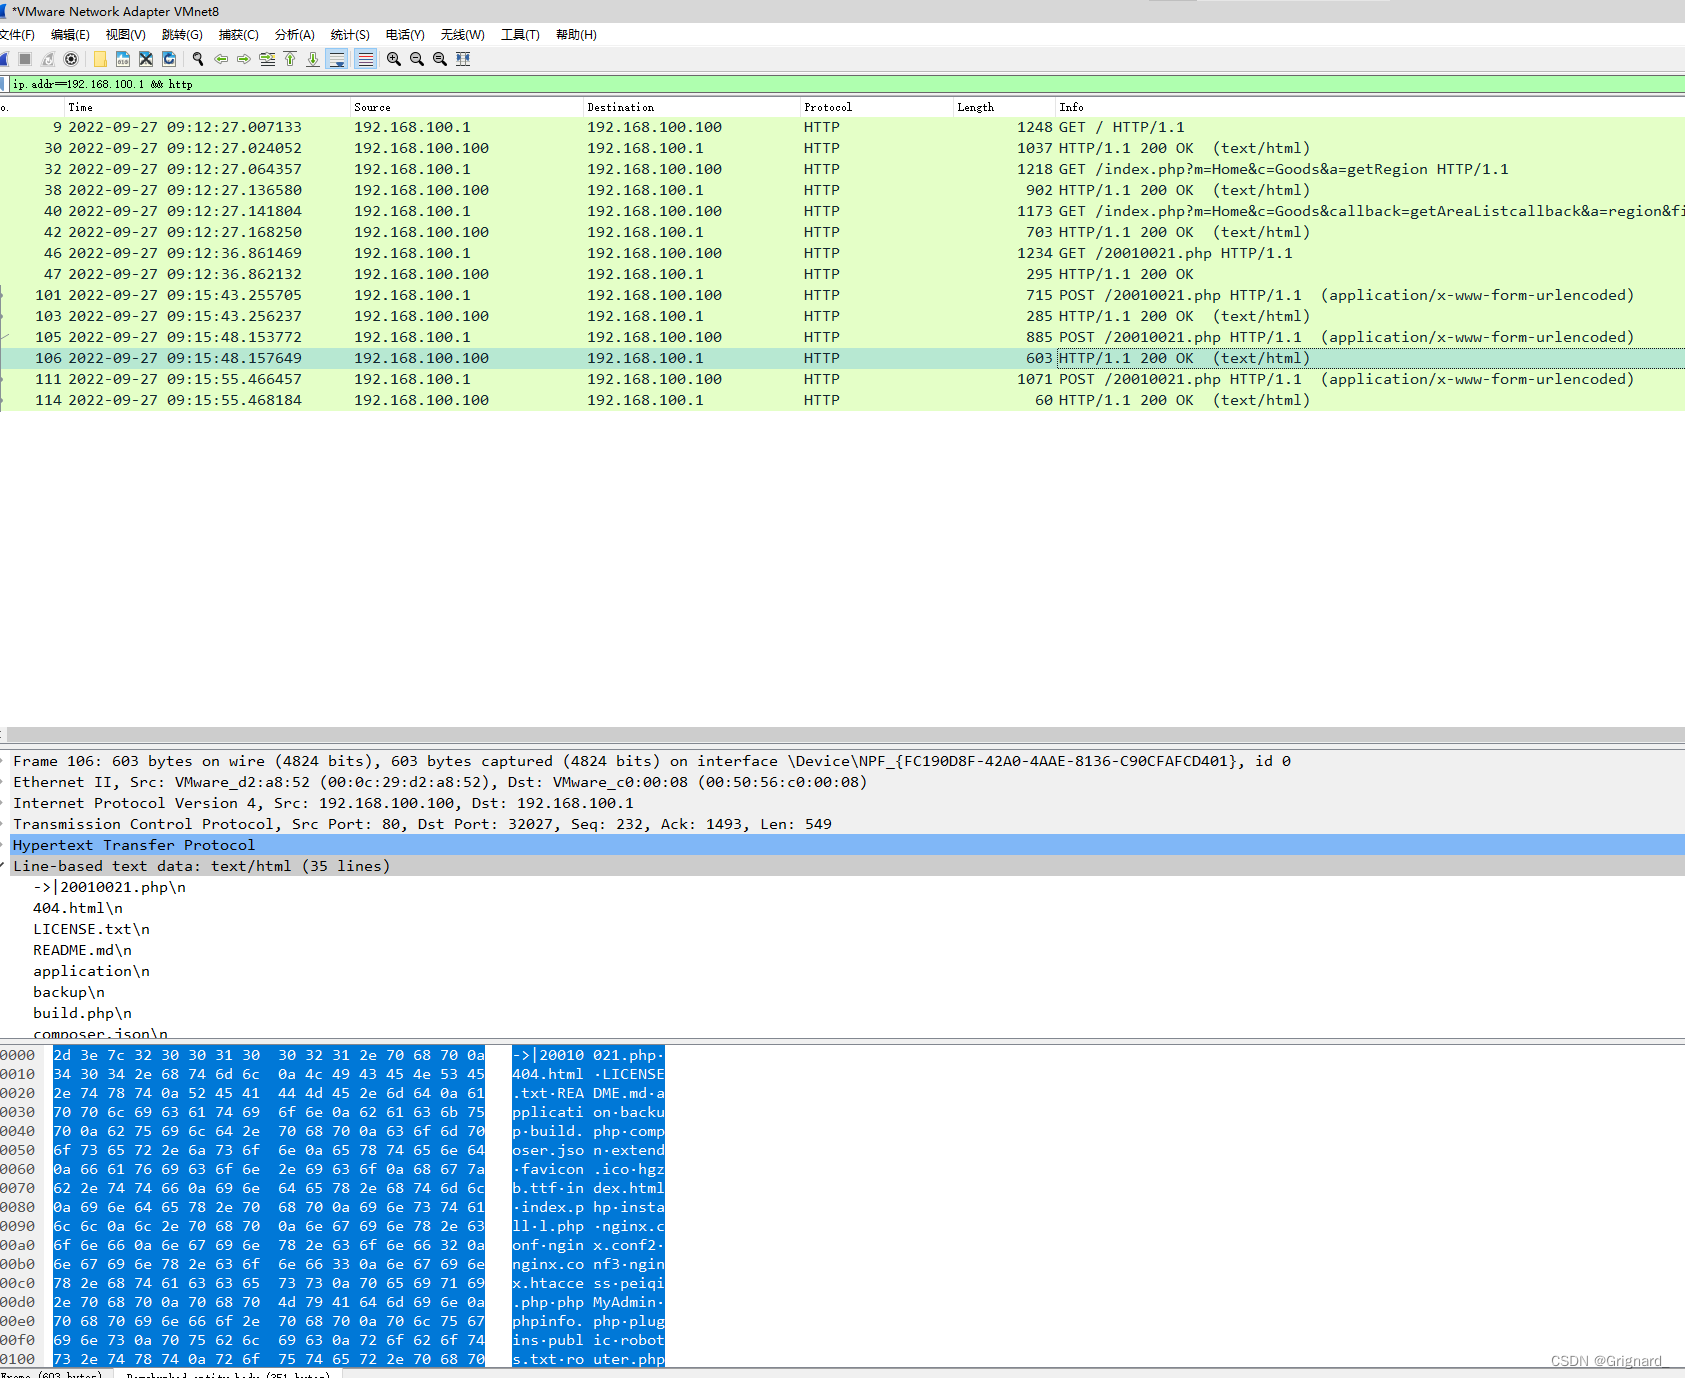The height and width of the screenshot is (1378, 1685).
Task: Reset text size to normal
Action: pos(440,59)
